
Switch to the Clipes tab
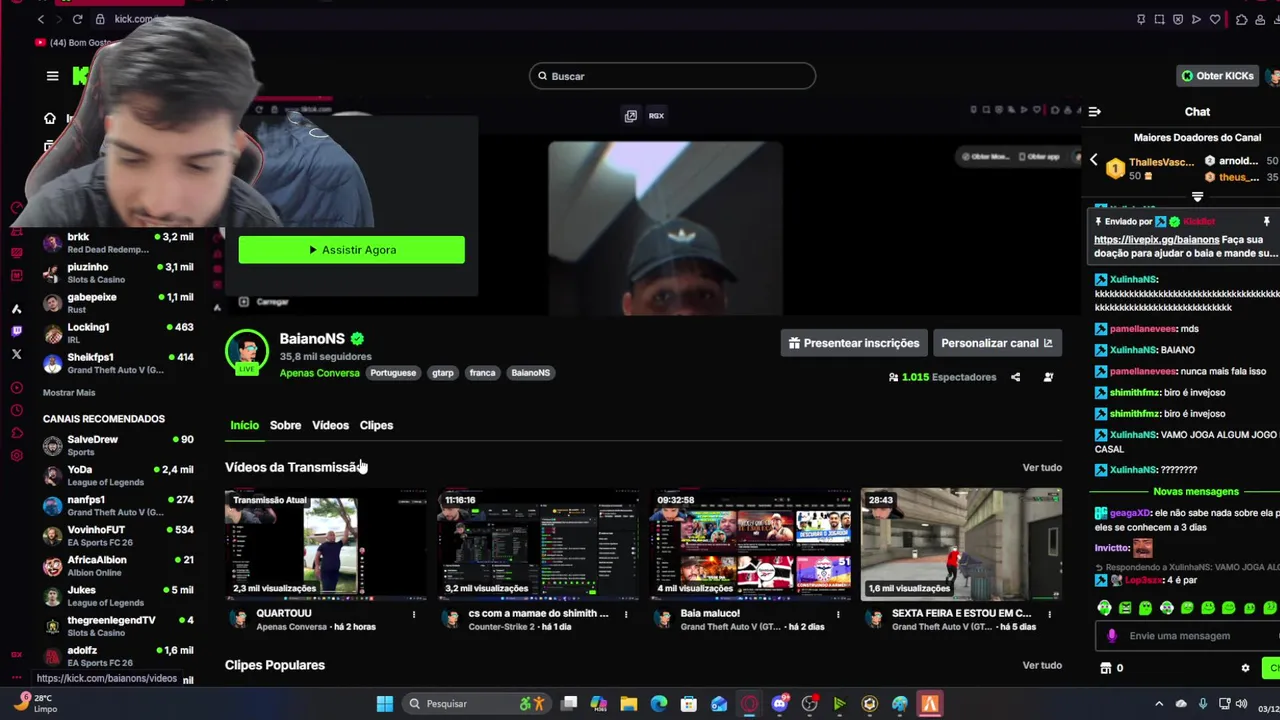(376, 426)
